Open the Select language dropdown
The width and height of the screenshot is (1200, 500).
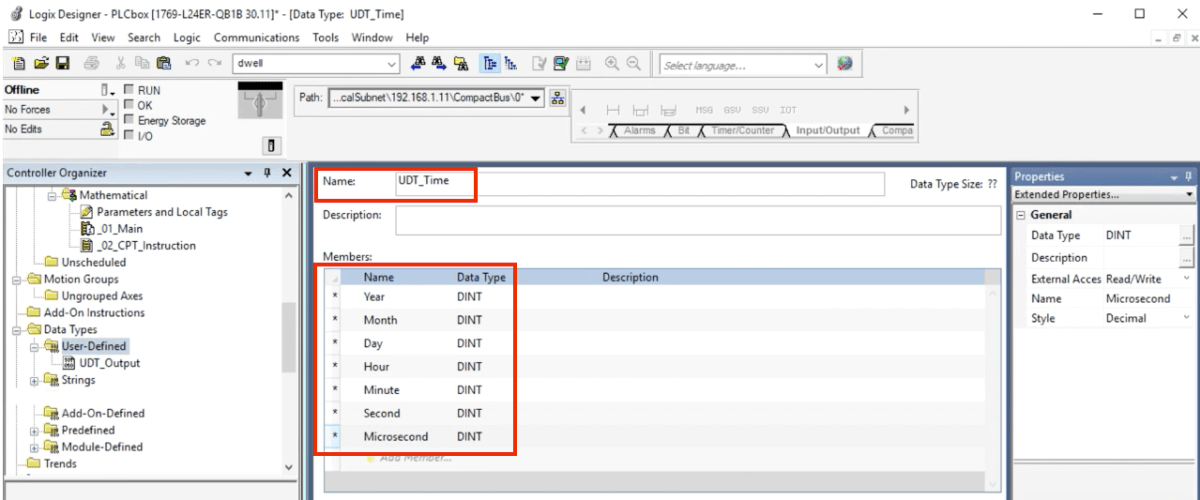coord(819,65)
